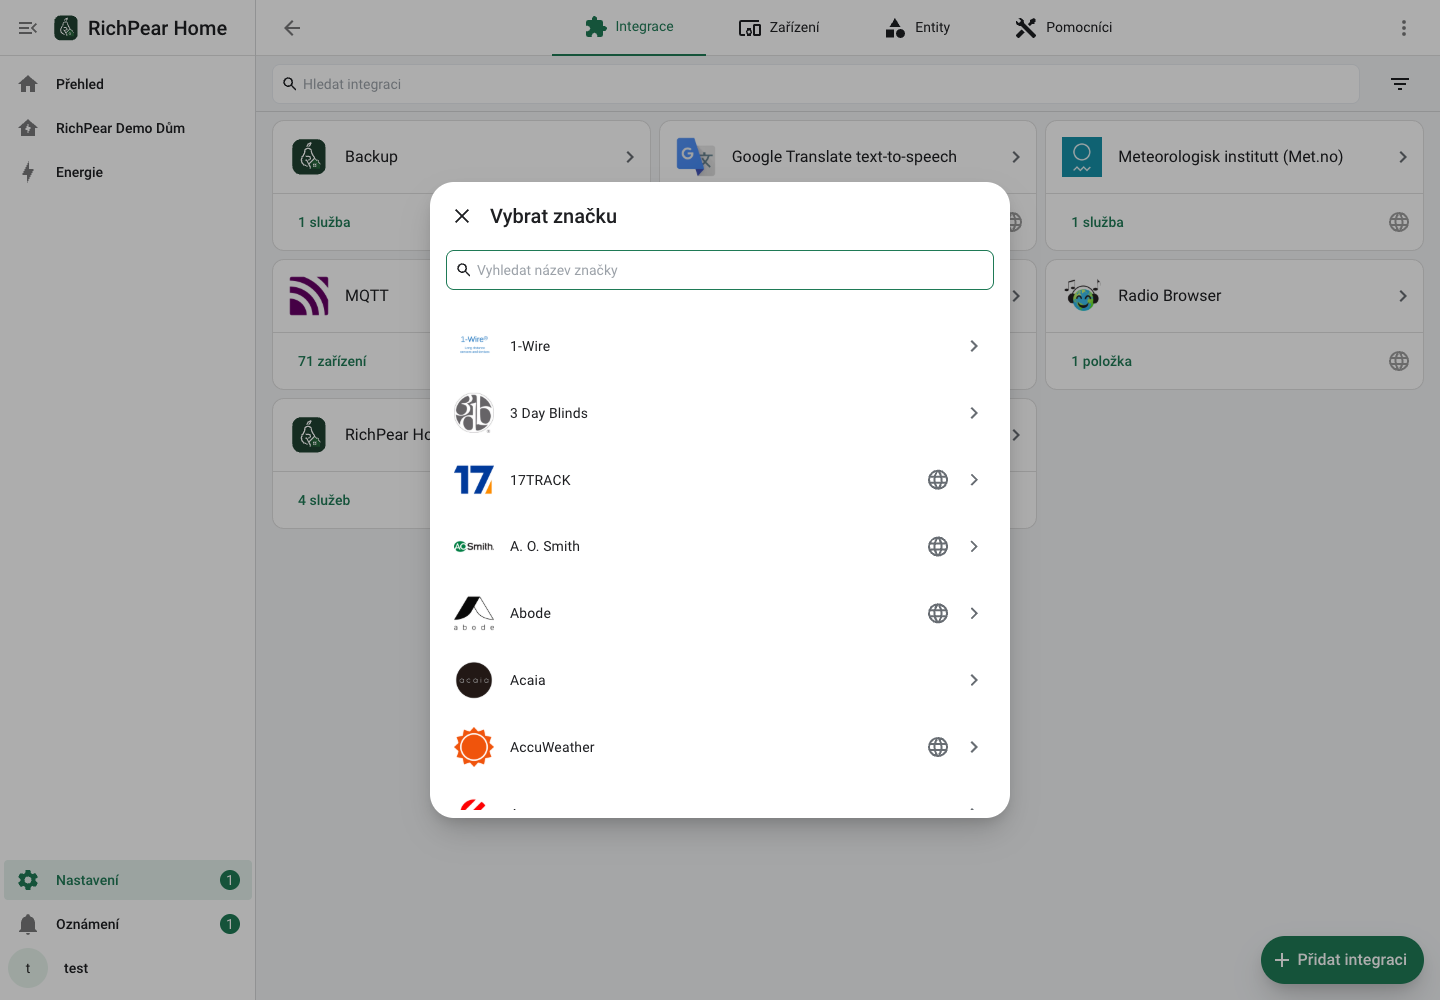Open Meteorologisk institutt (Met.no) integration
The height and width of the screenshot is (1000, 1440).
[1234, 157]
